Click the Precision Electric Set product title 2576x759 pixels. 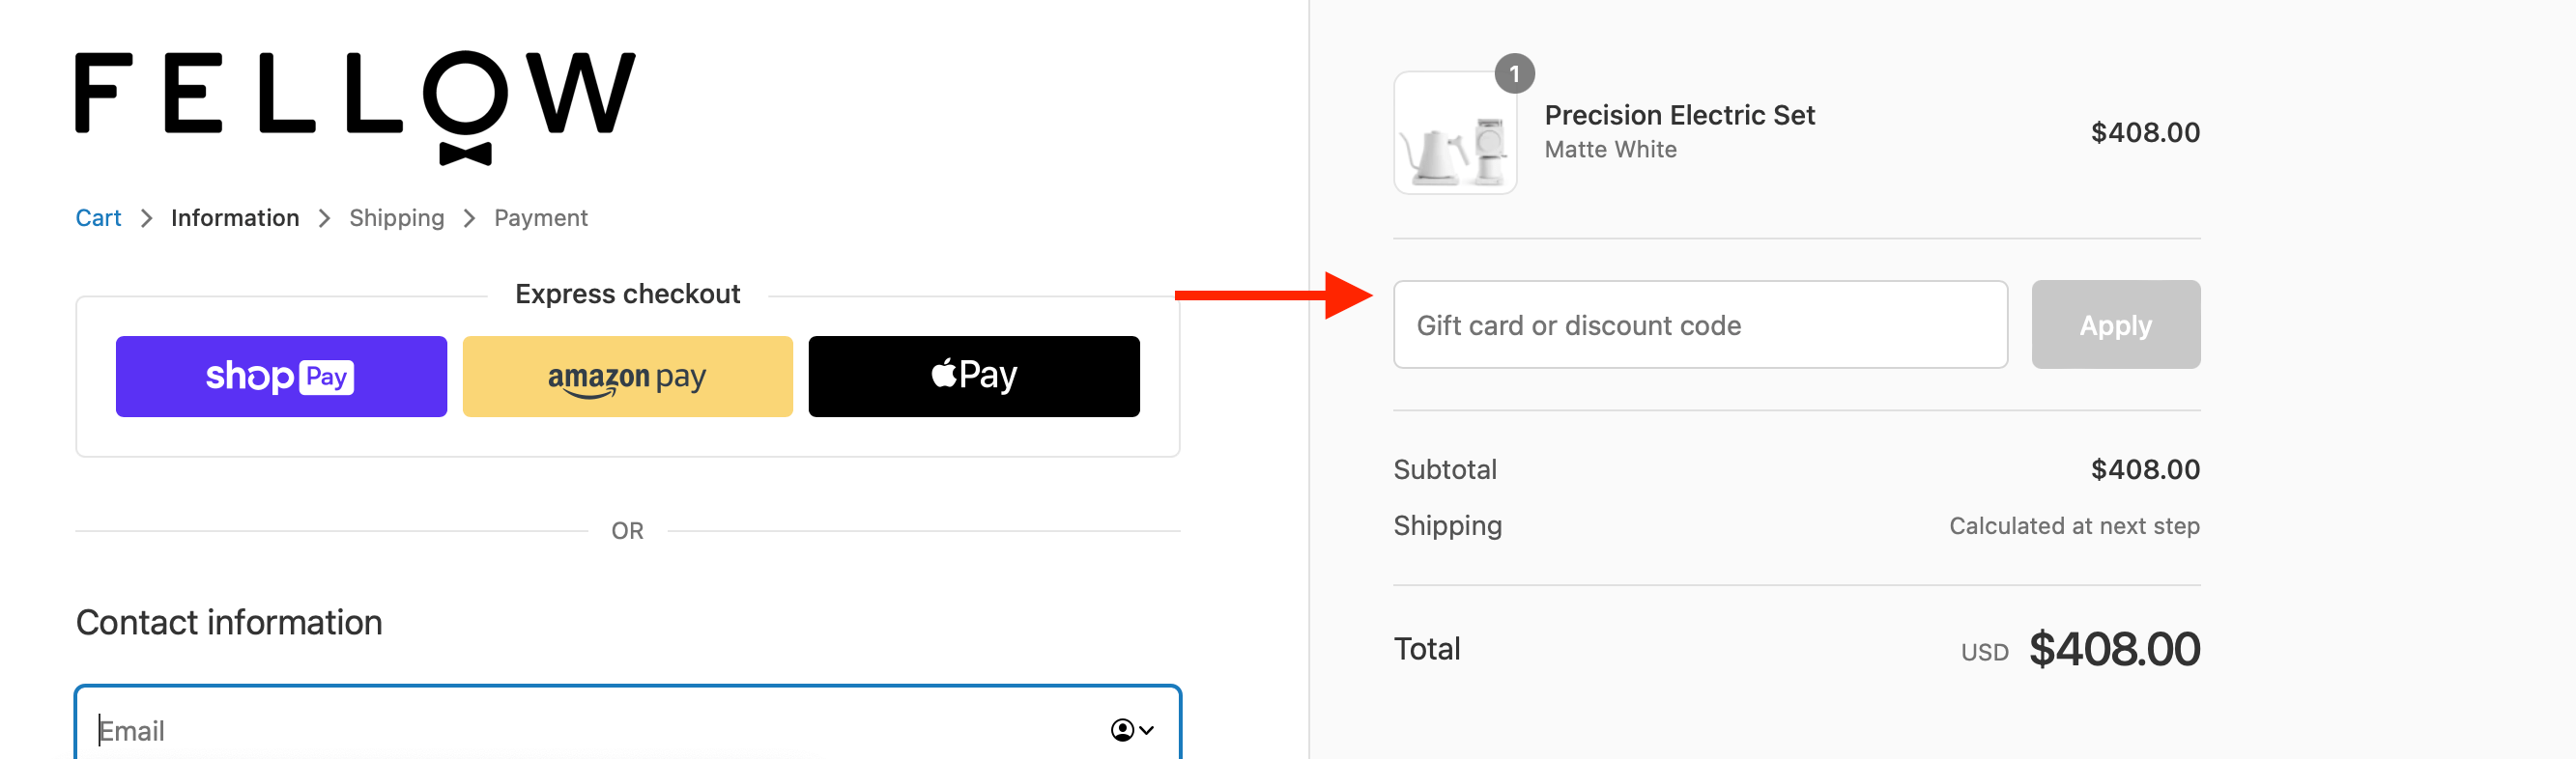[x=1679, y=114]
